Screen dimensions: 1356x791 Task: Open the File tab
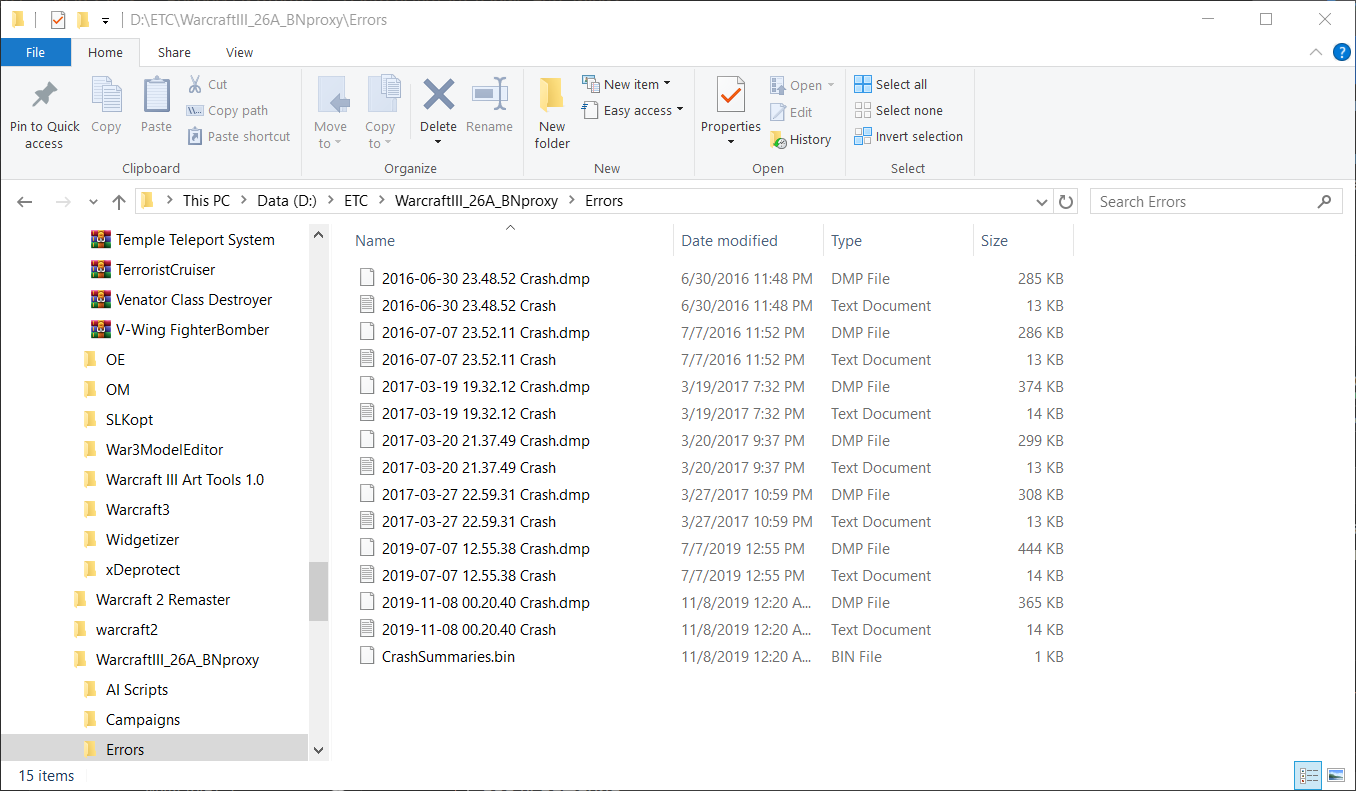pyautogui.click(x=36, y=53)
